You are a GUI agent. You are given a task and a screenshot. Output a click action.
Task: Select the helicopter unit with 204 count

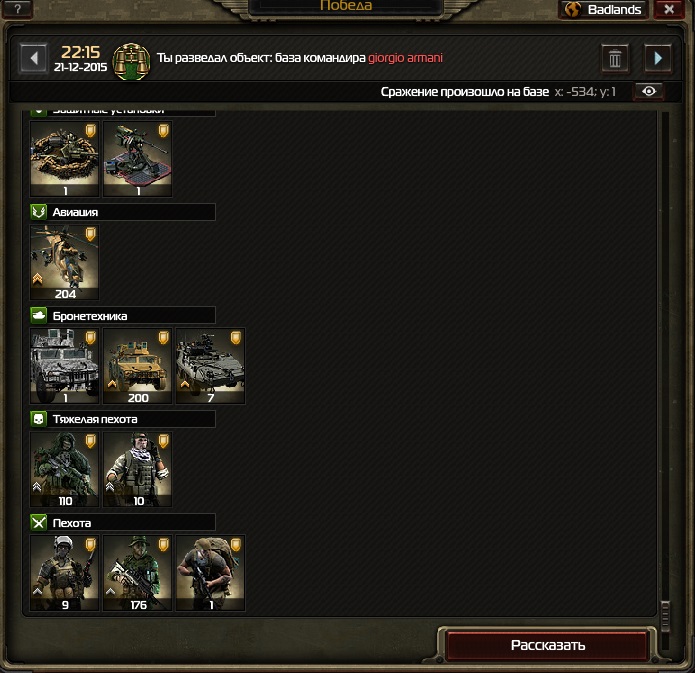[65, 262]
